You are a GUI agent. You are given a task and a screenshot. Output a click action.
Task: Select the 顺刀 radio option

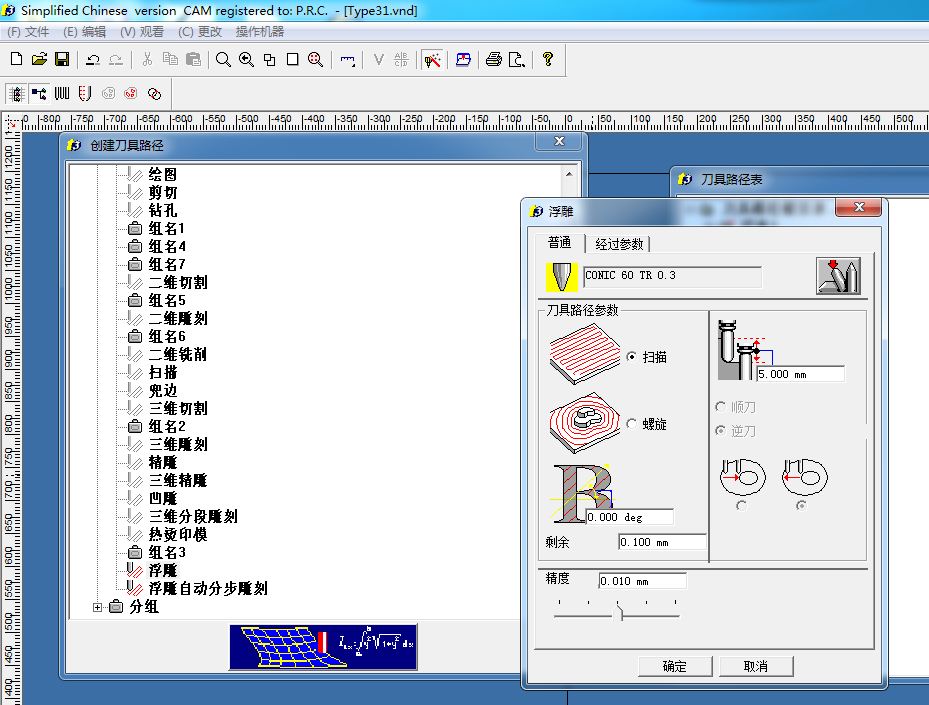click(x=720, y=406)
